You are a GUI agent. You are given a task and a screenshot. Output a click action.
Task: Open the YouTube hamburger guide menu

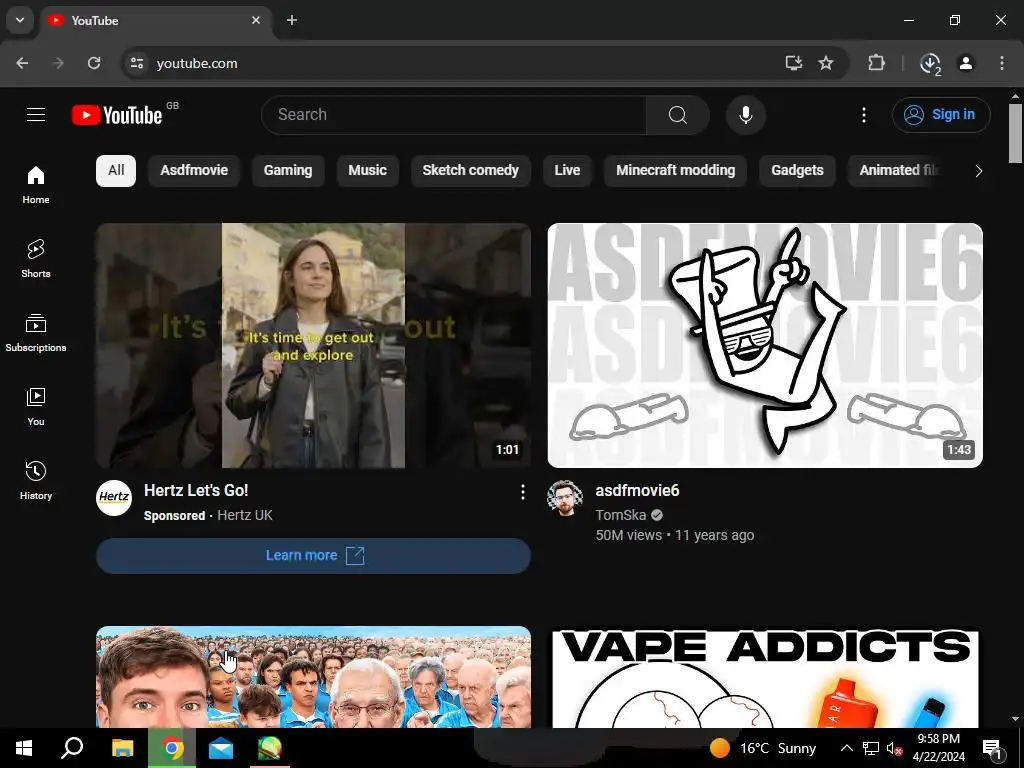click(x=36, y=115)
